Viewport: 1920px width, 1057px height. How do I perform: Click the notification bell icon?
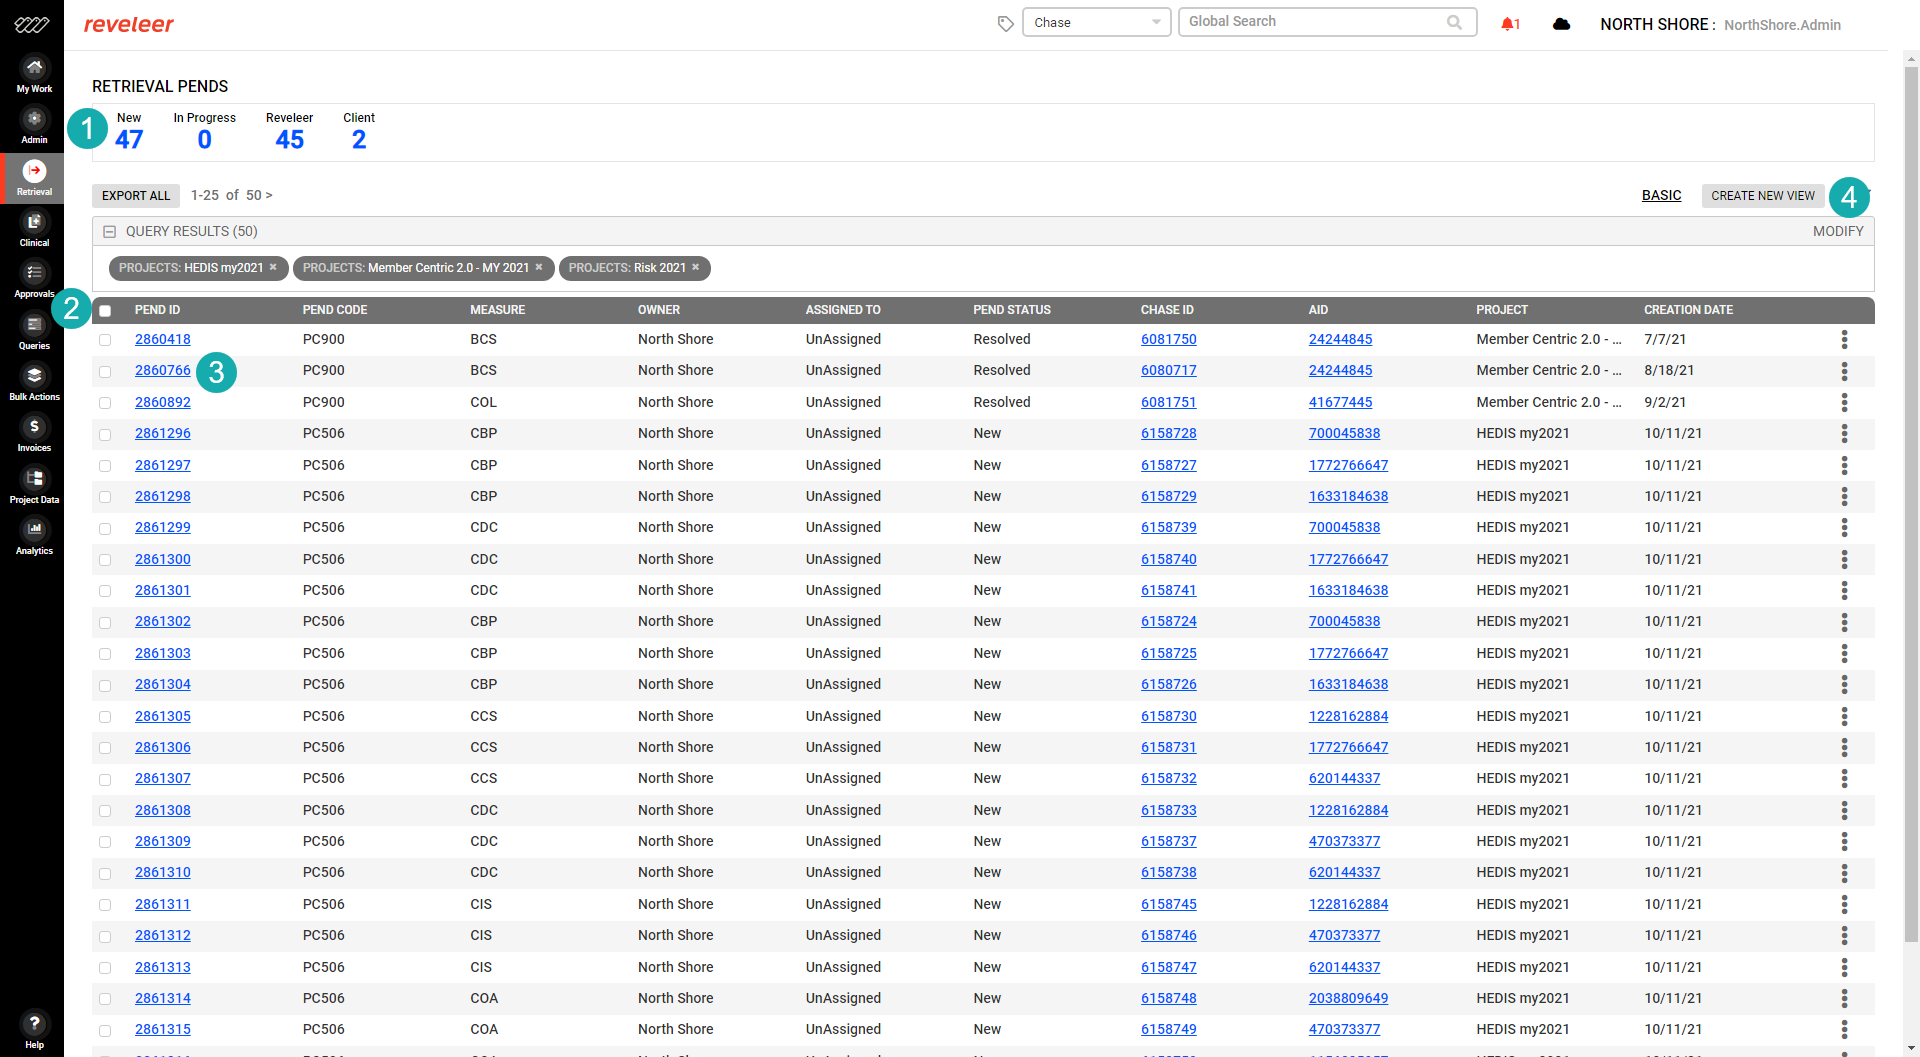pos(1508,24)
